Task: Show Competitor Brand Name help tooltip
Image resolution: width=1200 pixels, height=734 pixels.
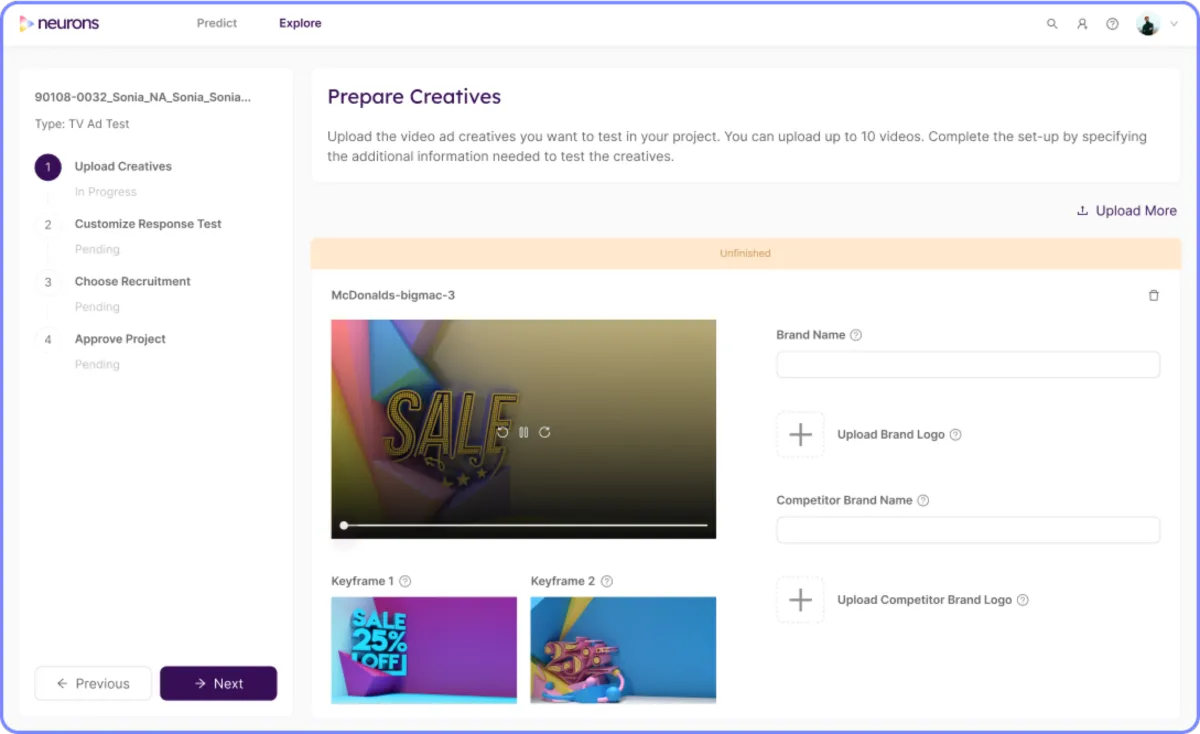Action: pyautogui.click(x=923, y=500)
